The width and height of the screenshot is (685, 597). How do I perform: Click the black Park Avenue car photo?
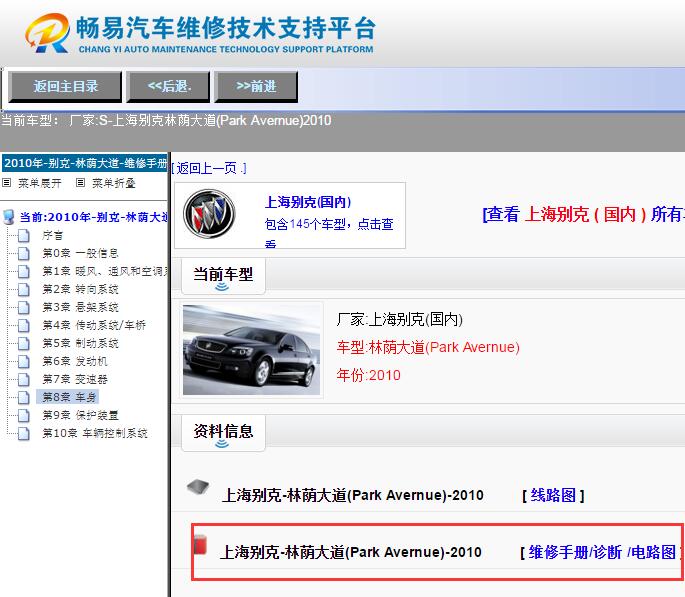pyautogui.click(x=251, y=350)
